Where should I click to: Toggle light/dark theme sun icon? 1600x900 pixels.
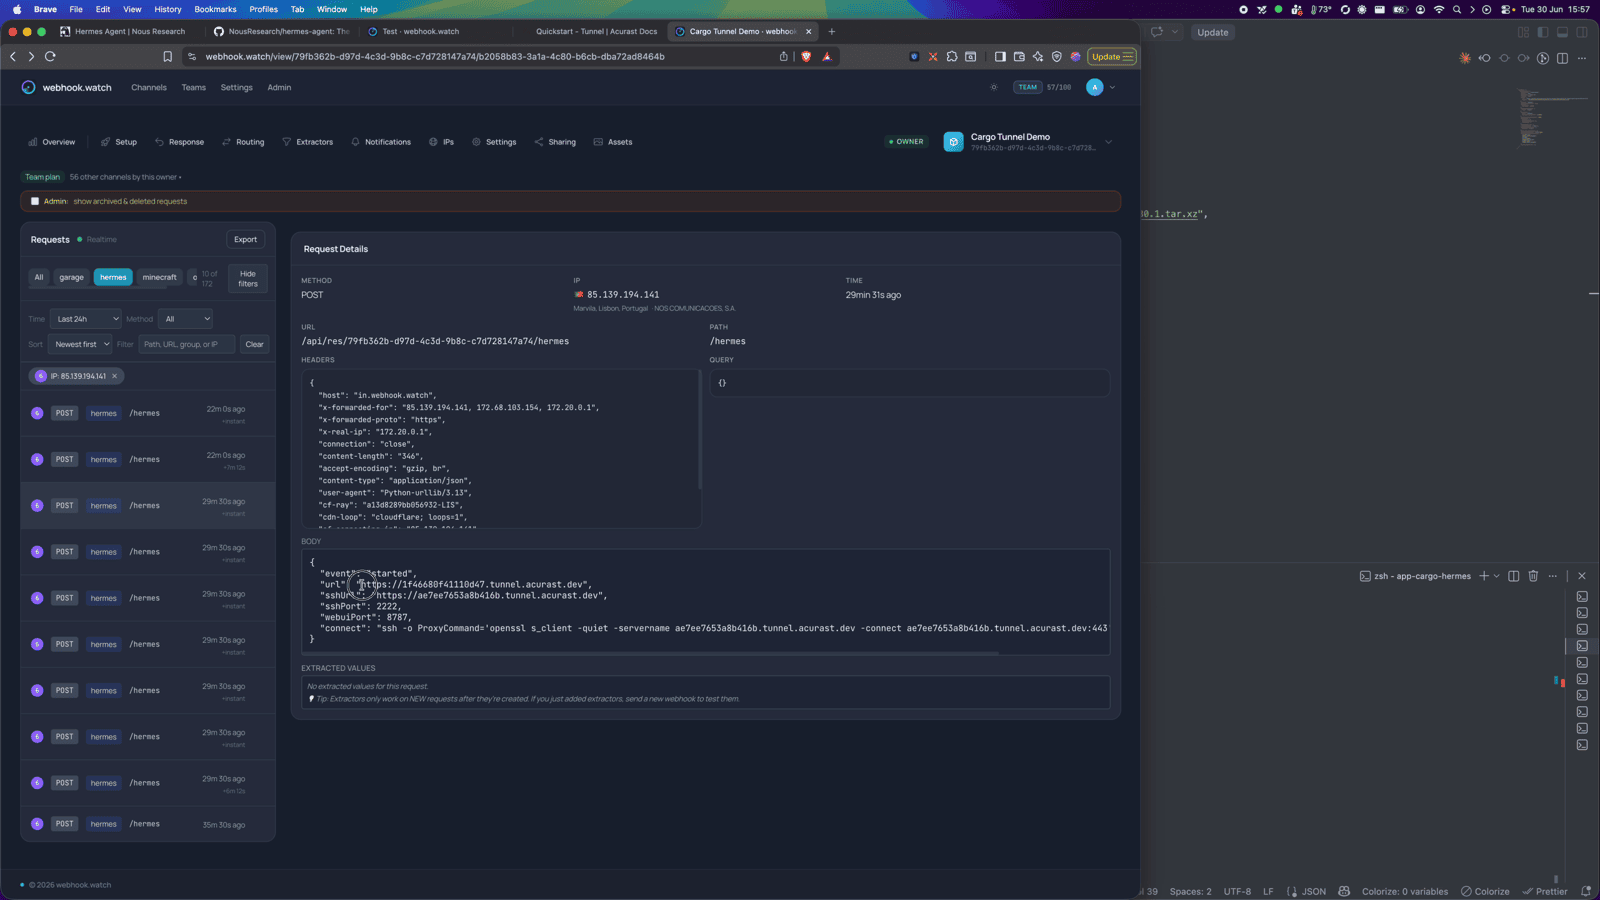coord(993,87)
